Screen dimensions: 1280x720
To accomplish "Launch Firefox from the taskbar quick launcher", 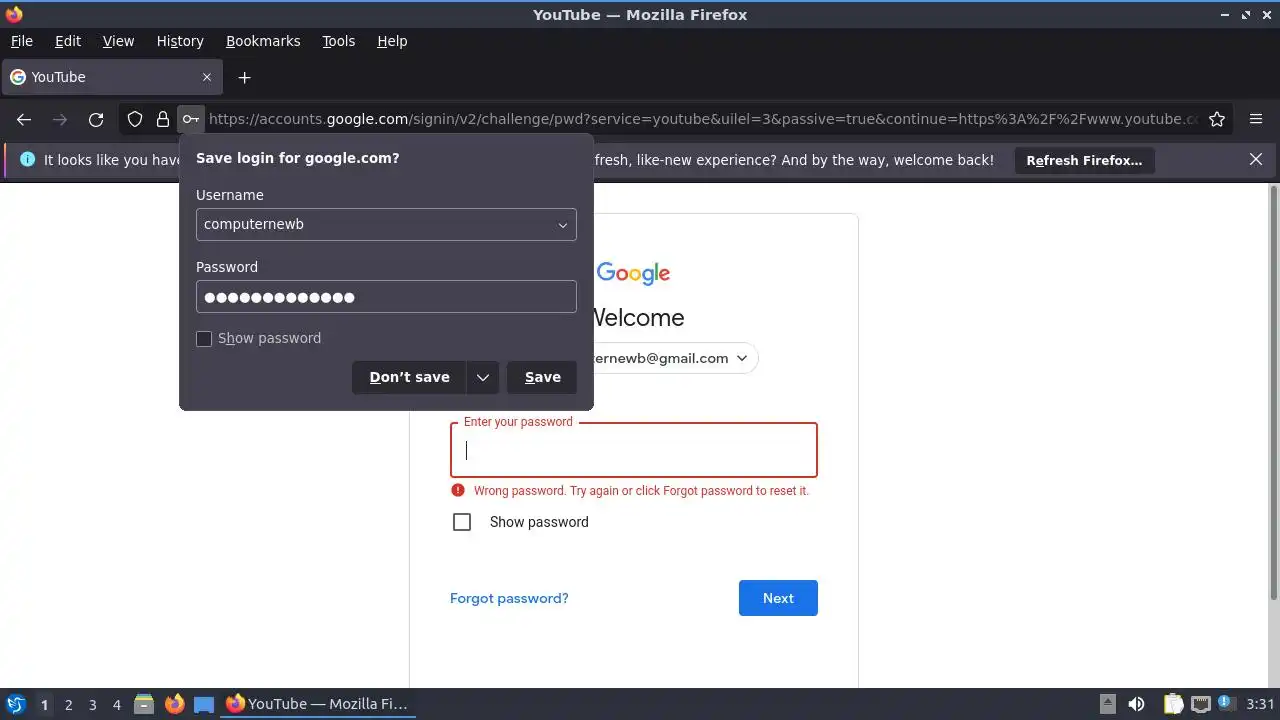I will coord(174,704).
